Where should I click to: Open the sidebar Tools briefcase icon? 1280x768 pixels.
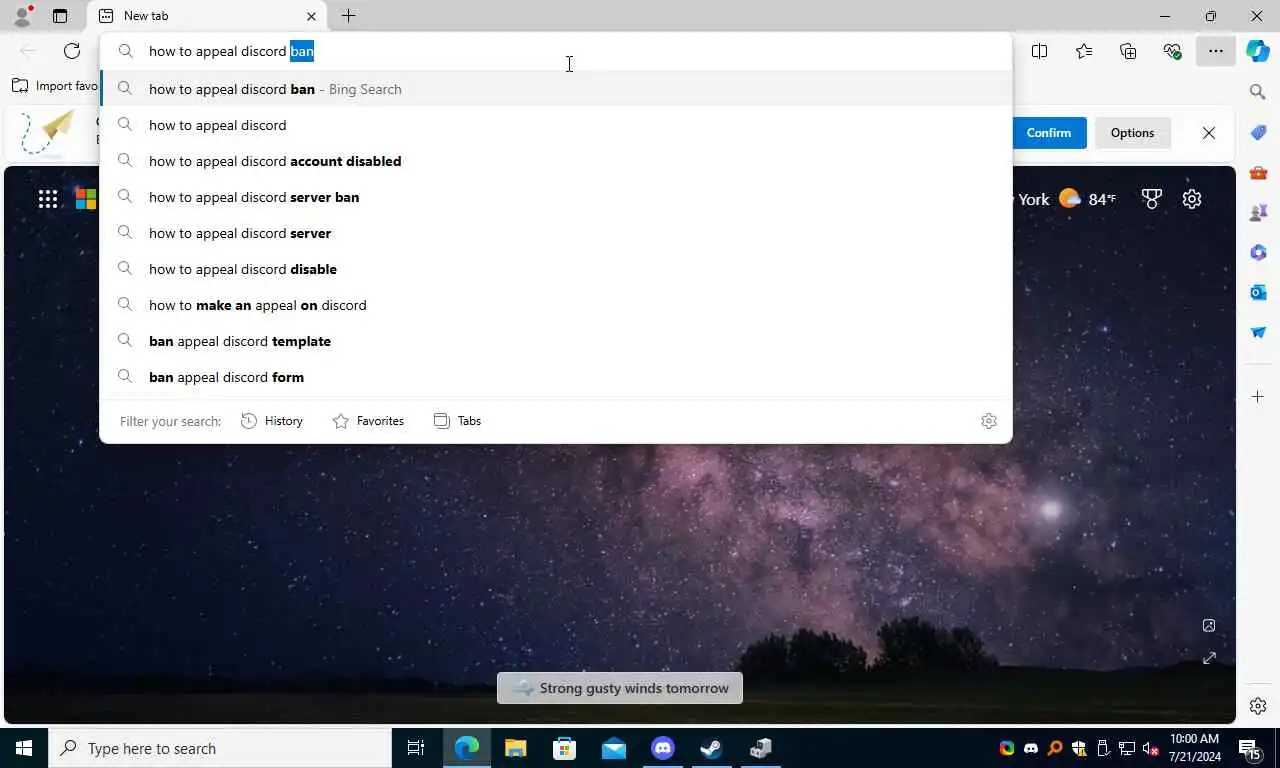1258,172
